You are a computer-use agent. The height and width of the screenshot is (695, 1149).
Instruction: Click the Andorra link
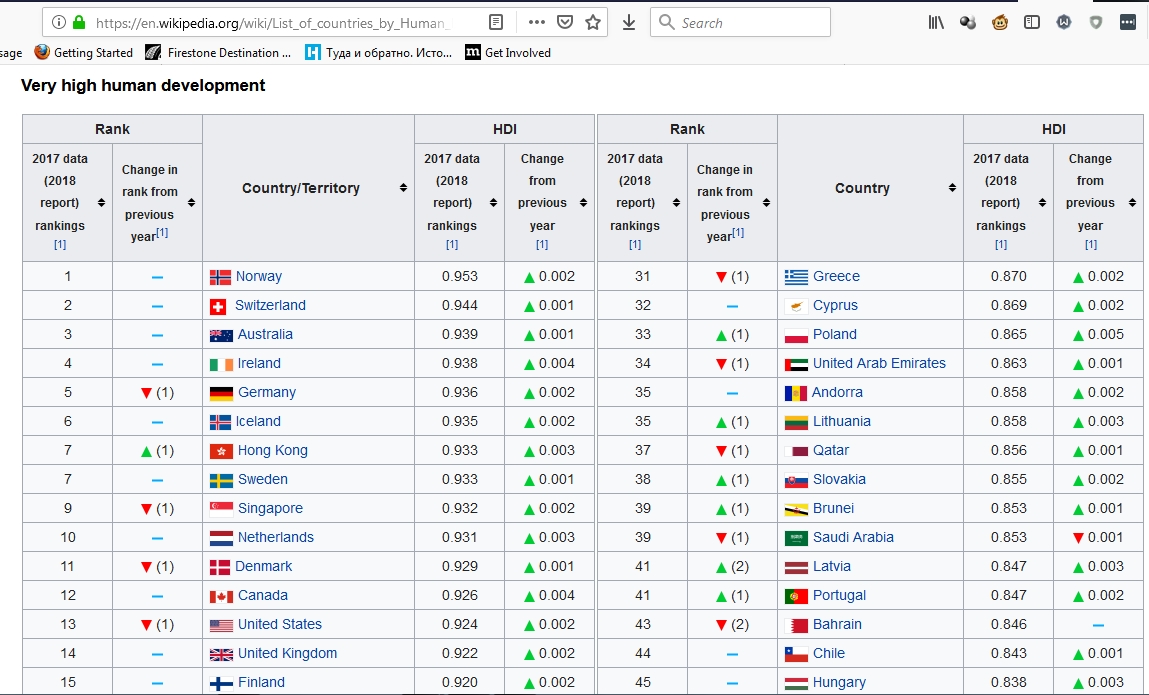tap(837, 392)
